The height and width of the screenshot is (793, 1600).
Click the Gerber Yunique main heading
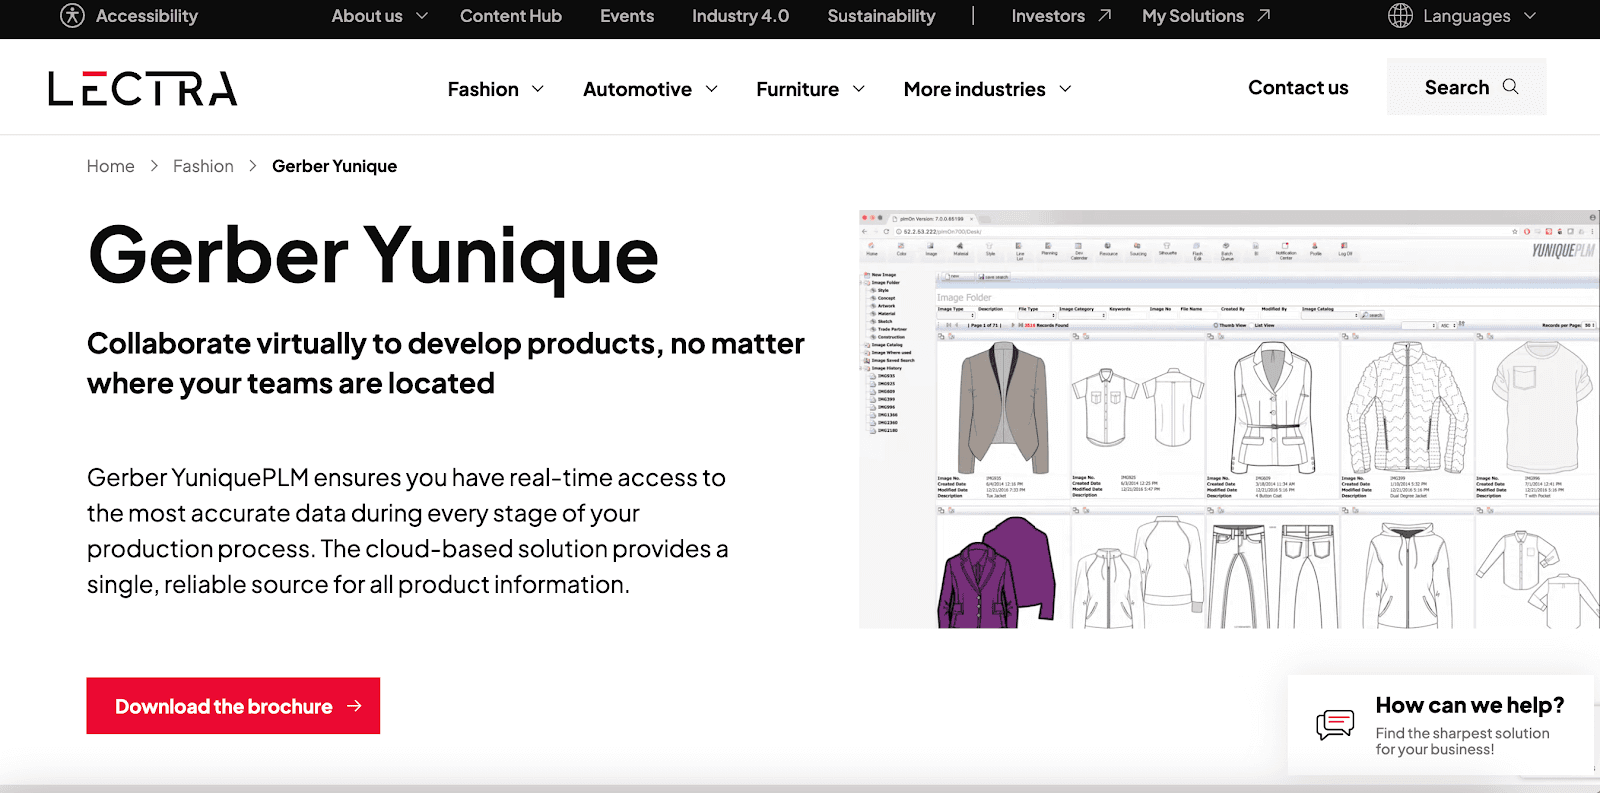coord(373,256)
